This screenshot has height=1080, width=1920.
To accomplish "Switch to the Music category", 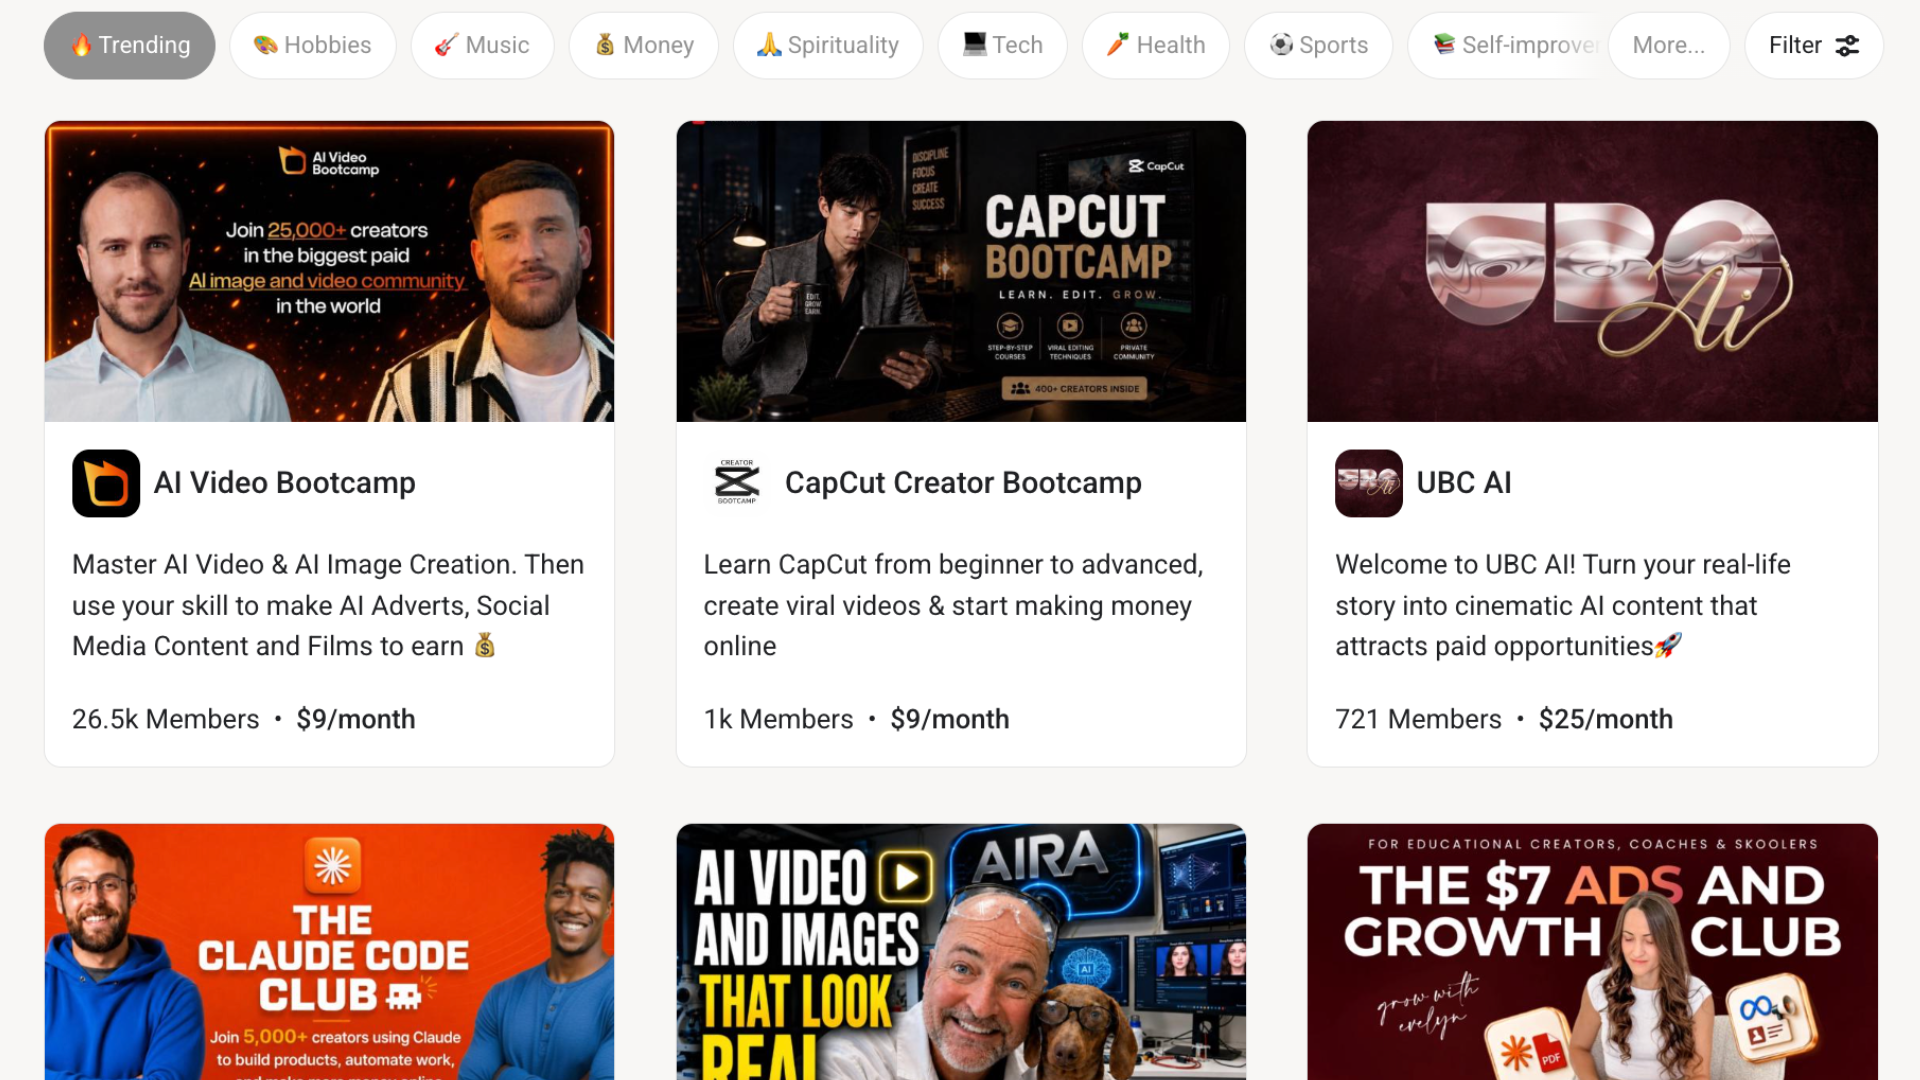I will 482,45.
